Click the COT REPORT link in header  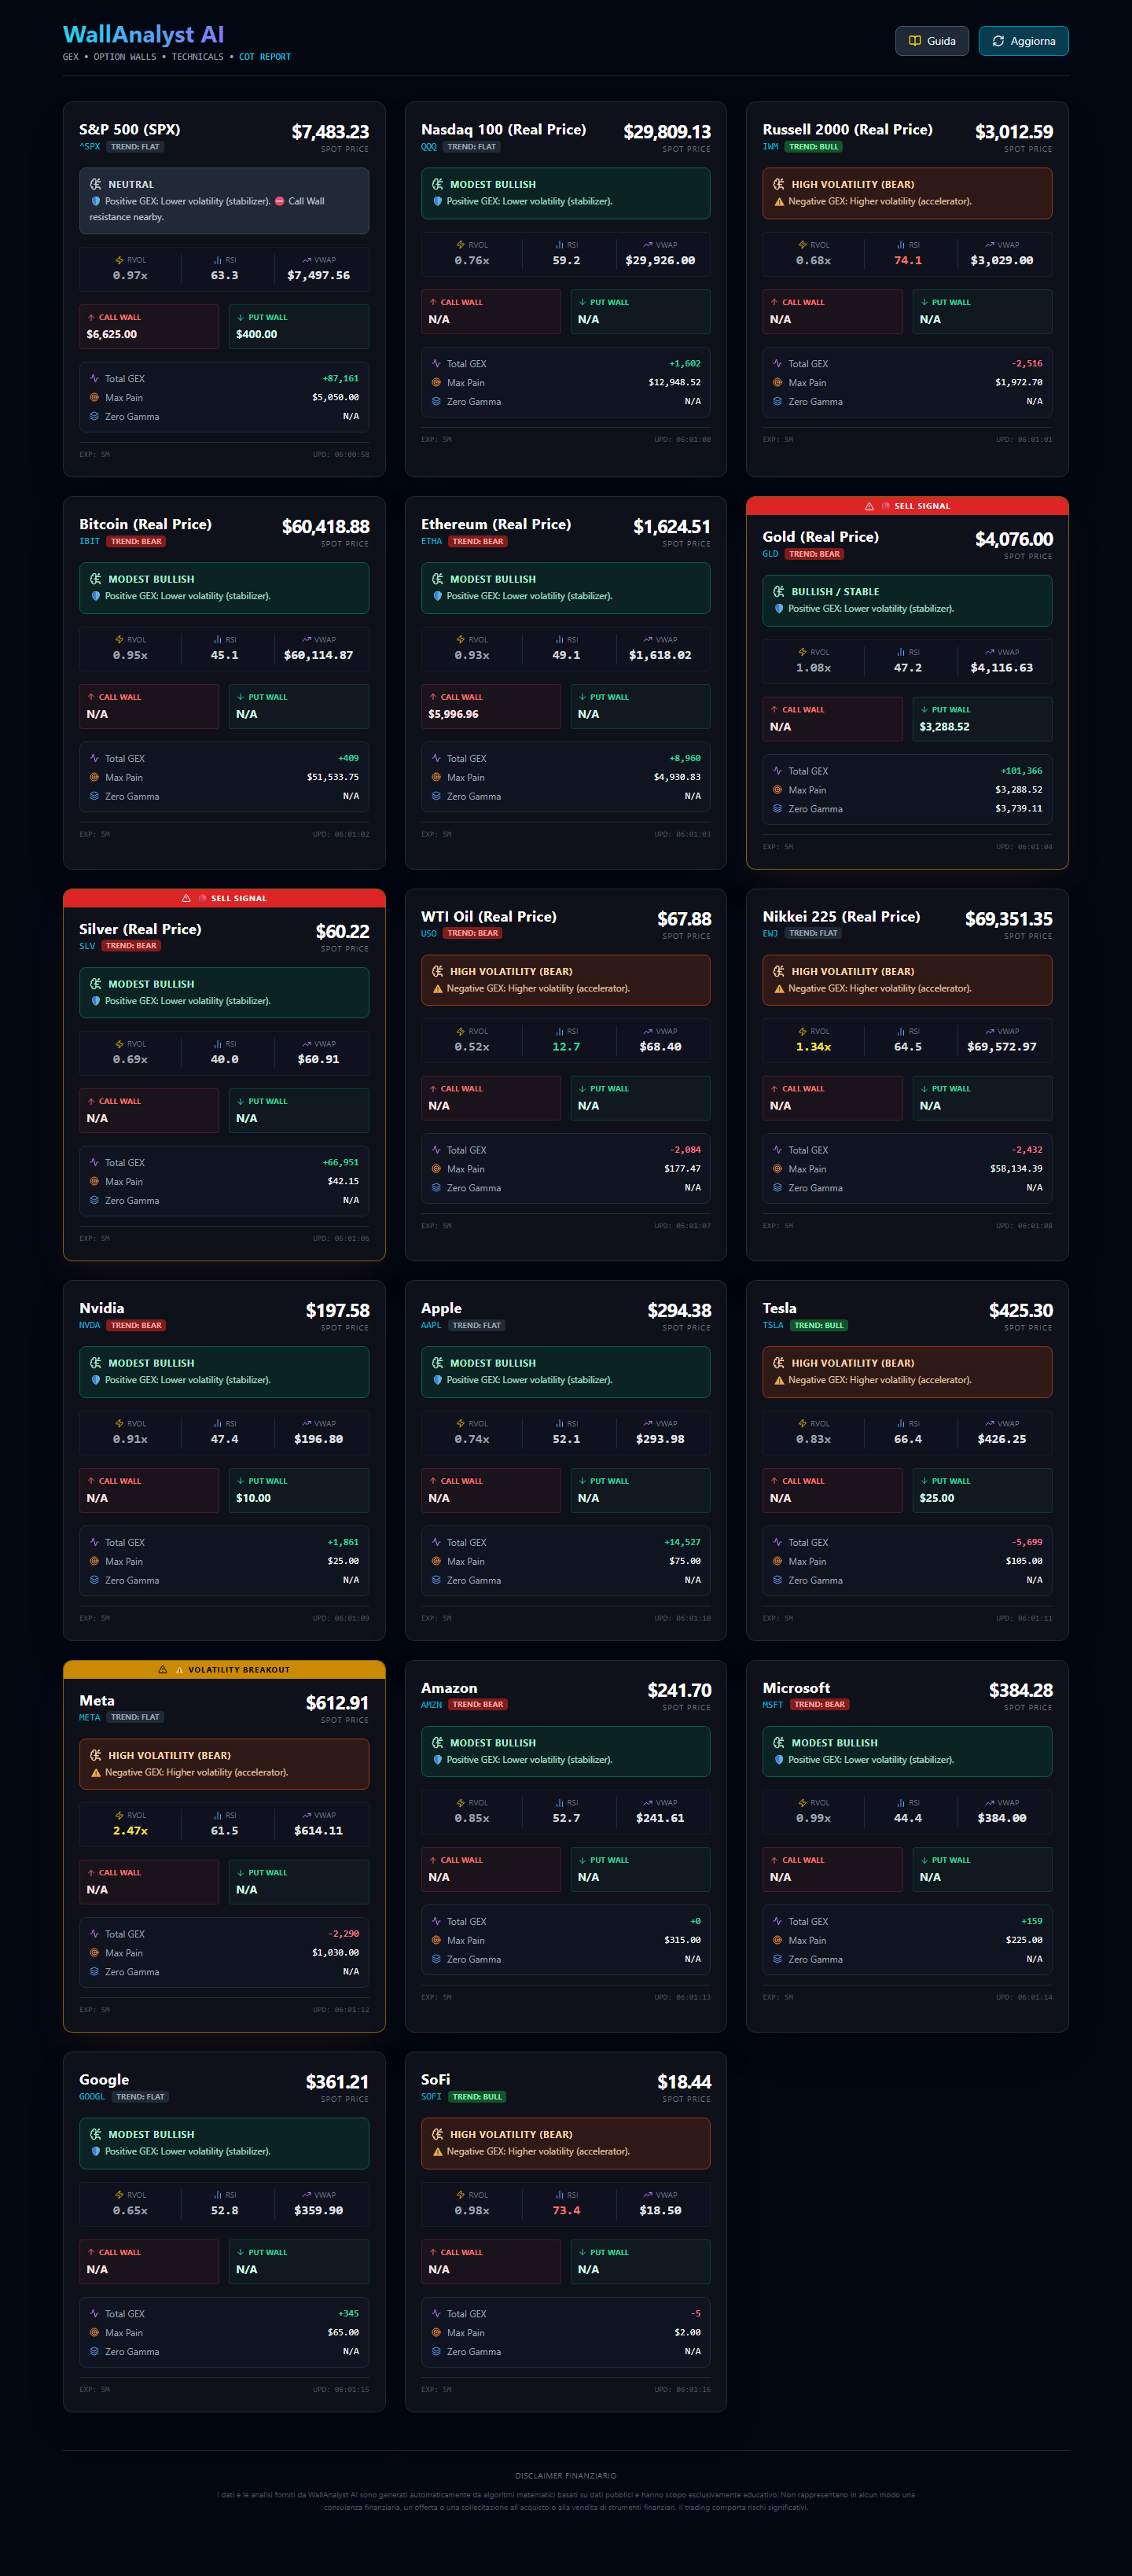(265, 57)
